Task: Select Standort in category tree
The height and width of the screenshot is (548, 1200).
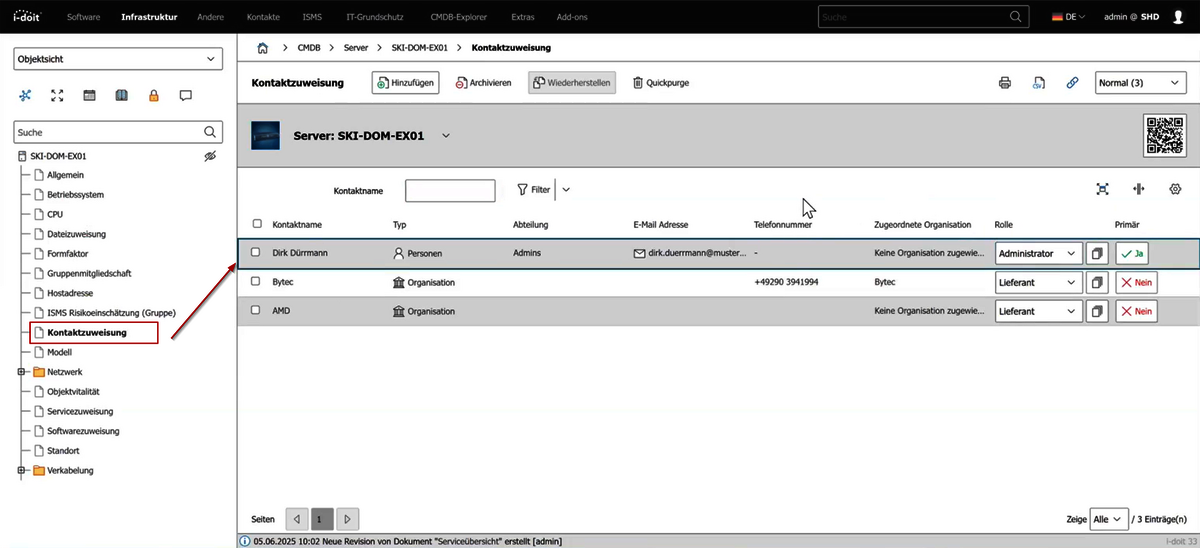Action: 63,451
